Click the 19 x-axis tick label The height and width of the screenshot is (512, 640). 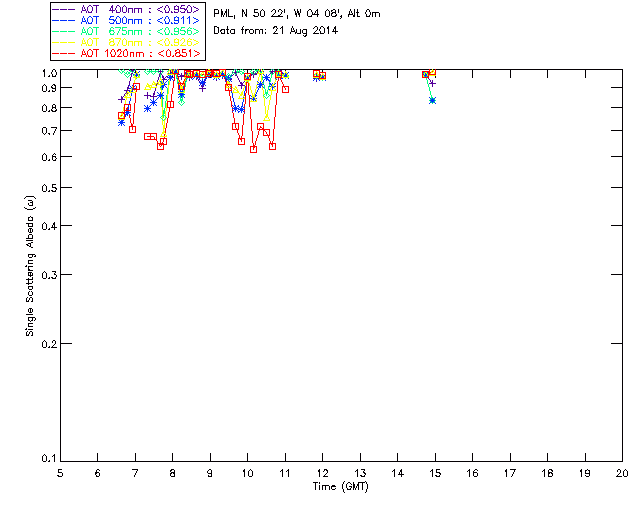585,473
